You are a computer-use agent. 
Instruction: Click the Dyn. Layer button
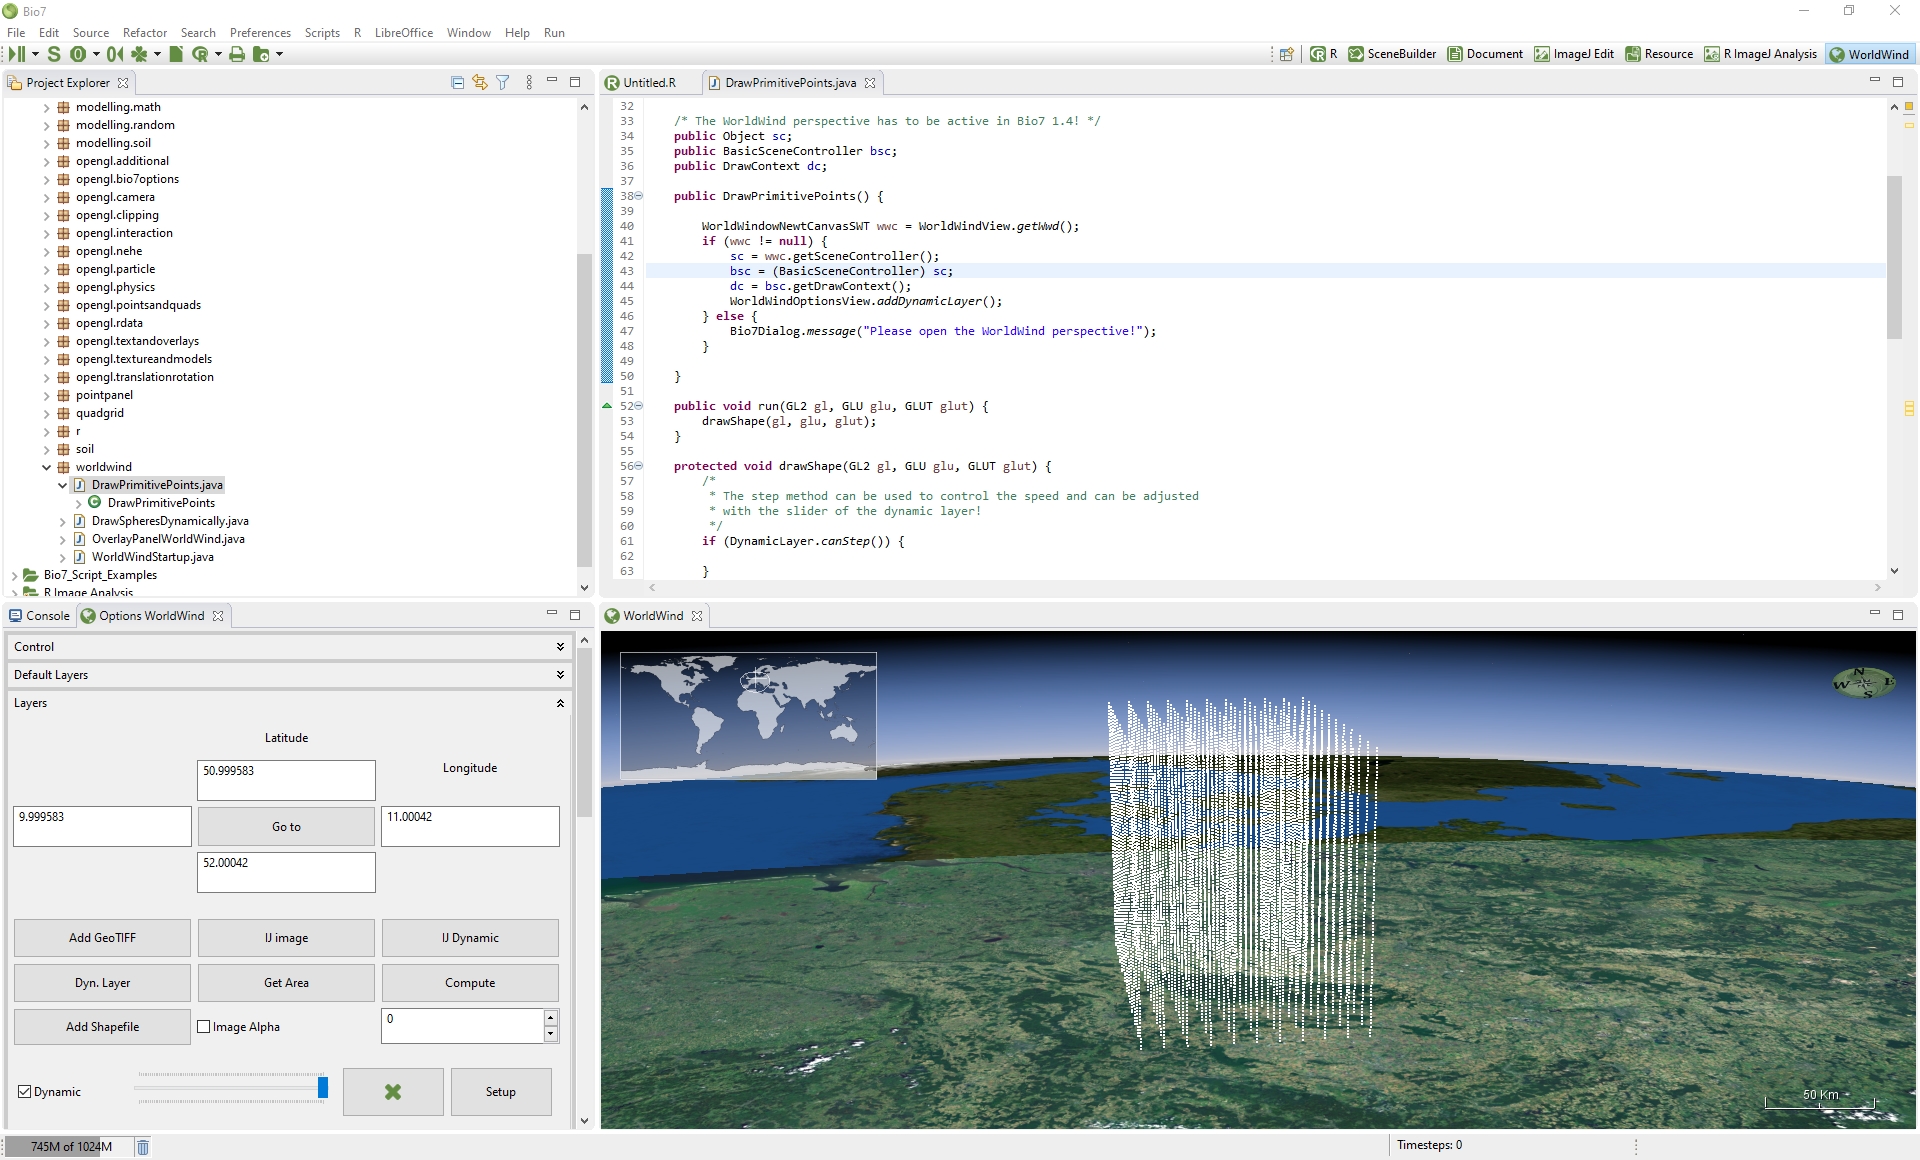(x=102, y=983)
